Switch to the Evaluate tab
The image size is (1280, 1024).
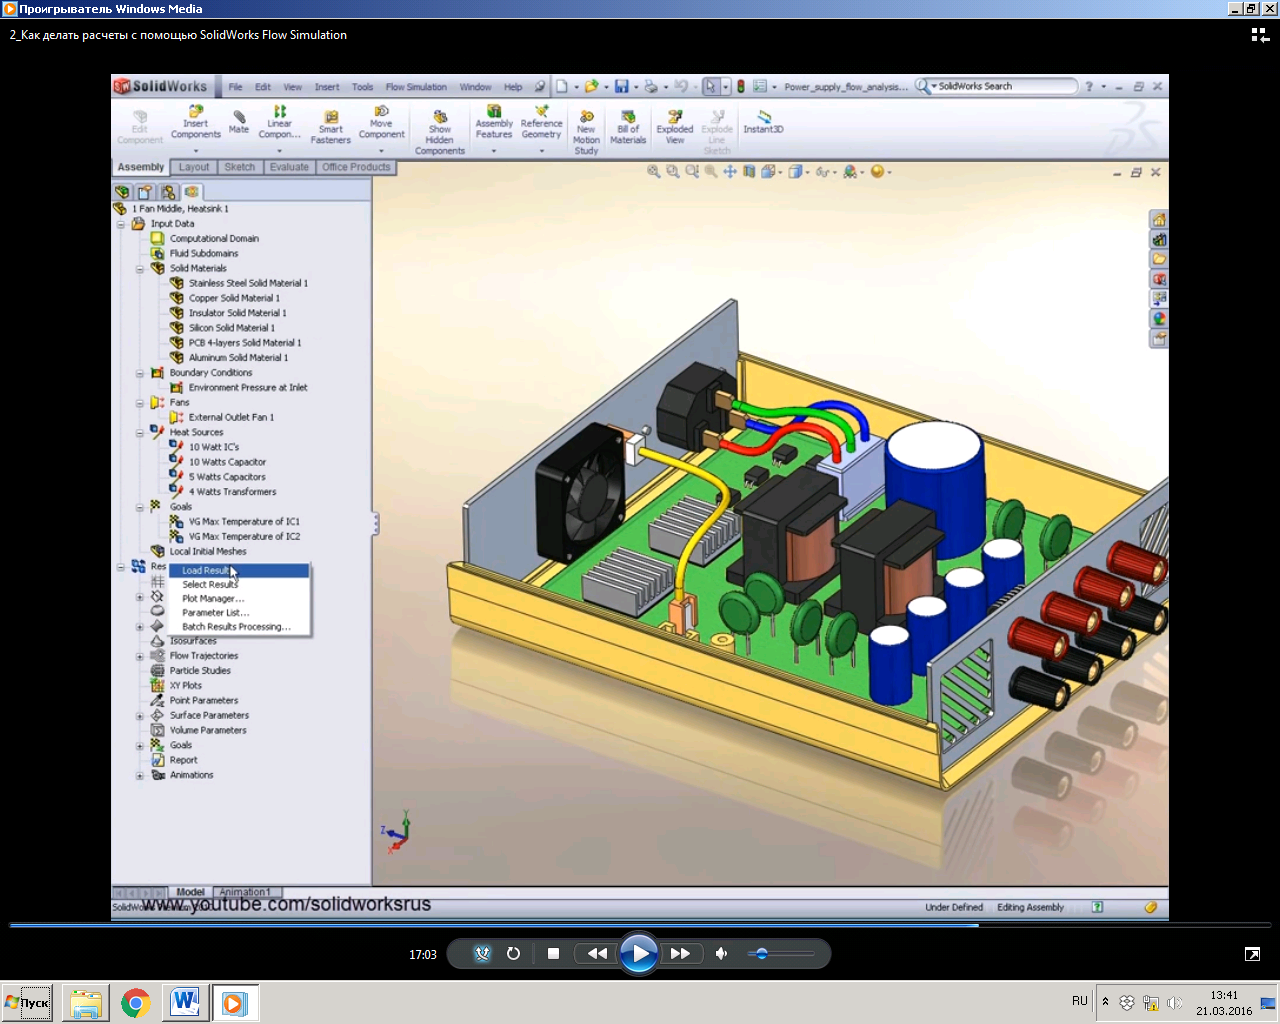coord(289,167)
